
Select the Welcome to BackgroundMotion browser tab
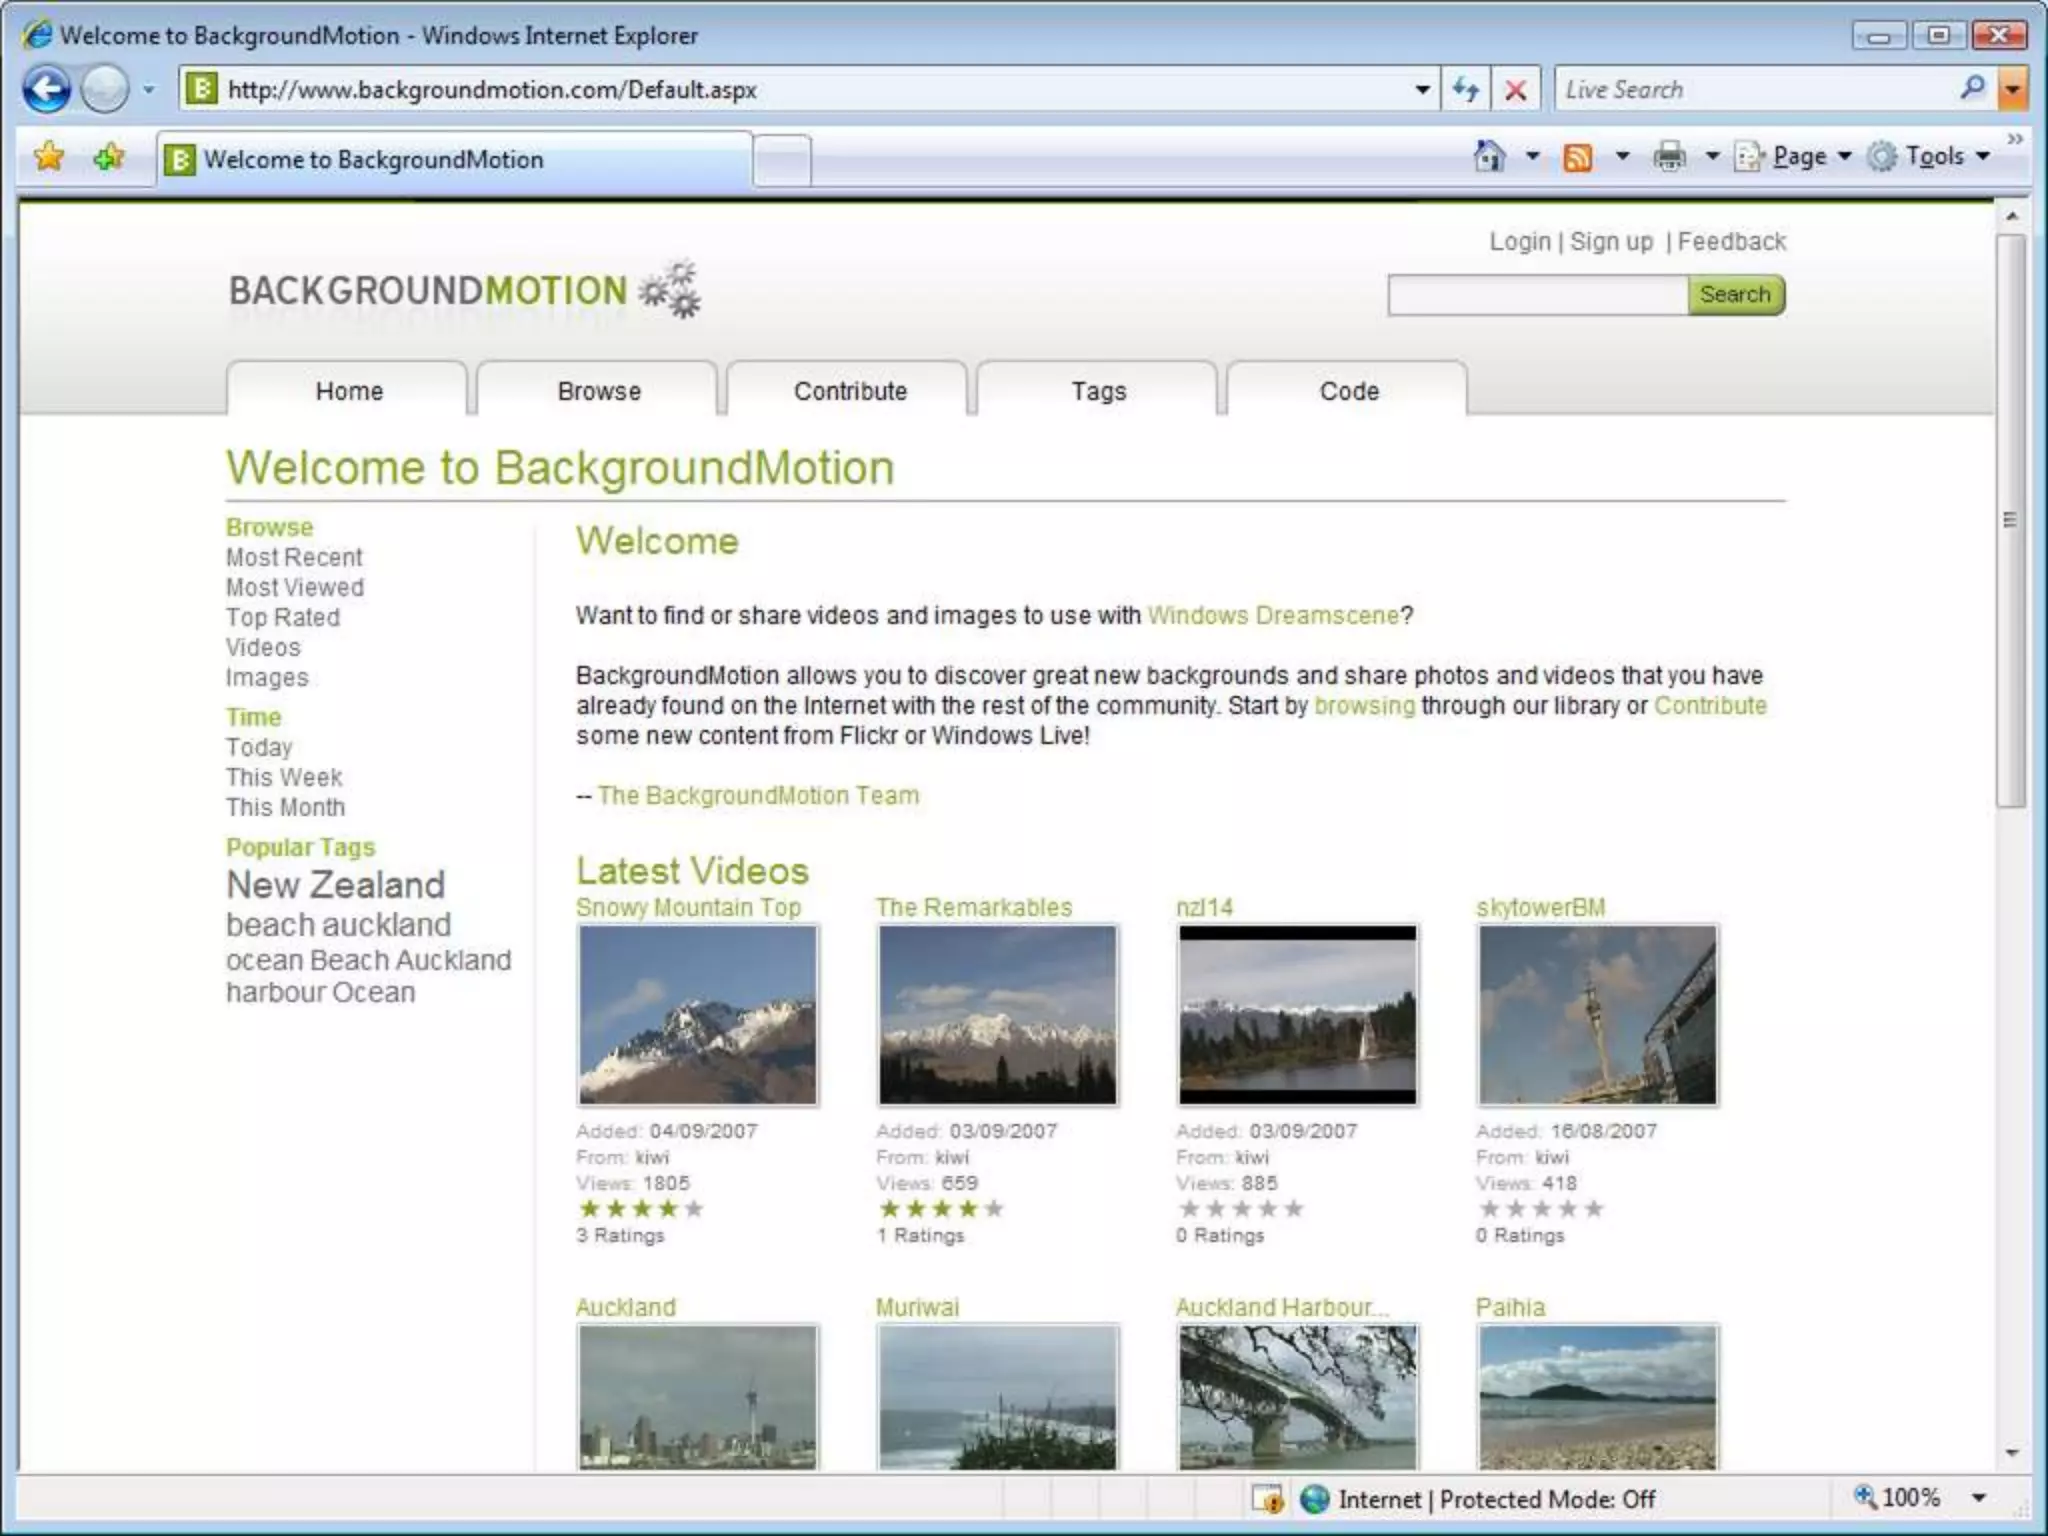tap(455, 159)
